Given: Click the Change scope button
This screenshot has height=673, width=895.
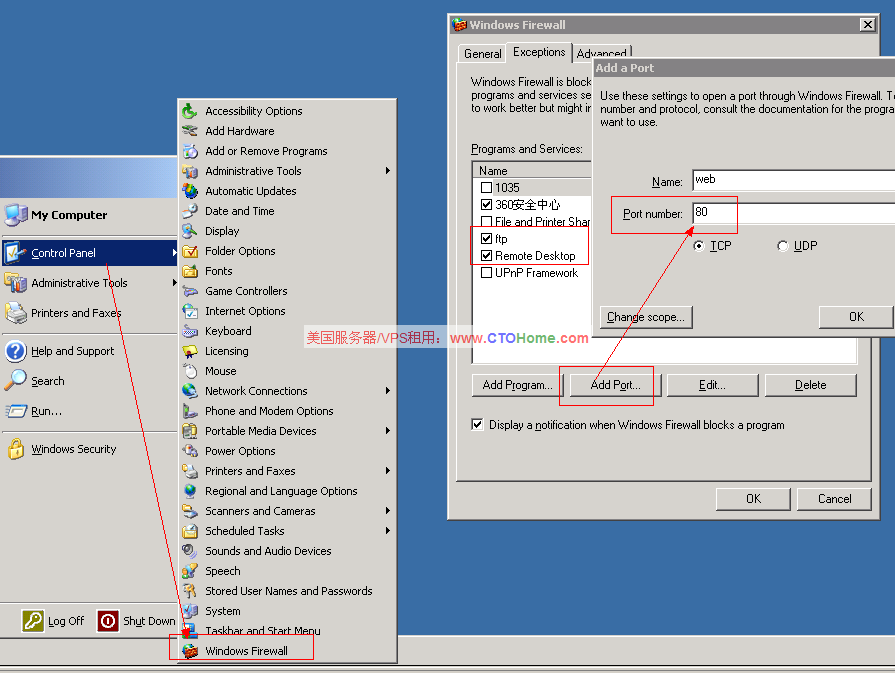Looking at the screenshot, I should [646, 317].
